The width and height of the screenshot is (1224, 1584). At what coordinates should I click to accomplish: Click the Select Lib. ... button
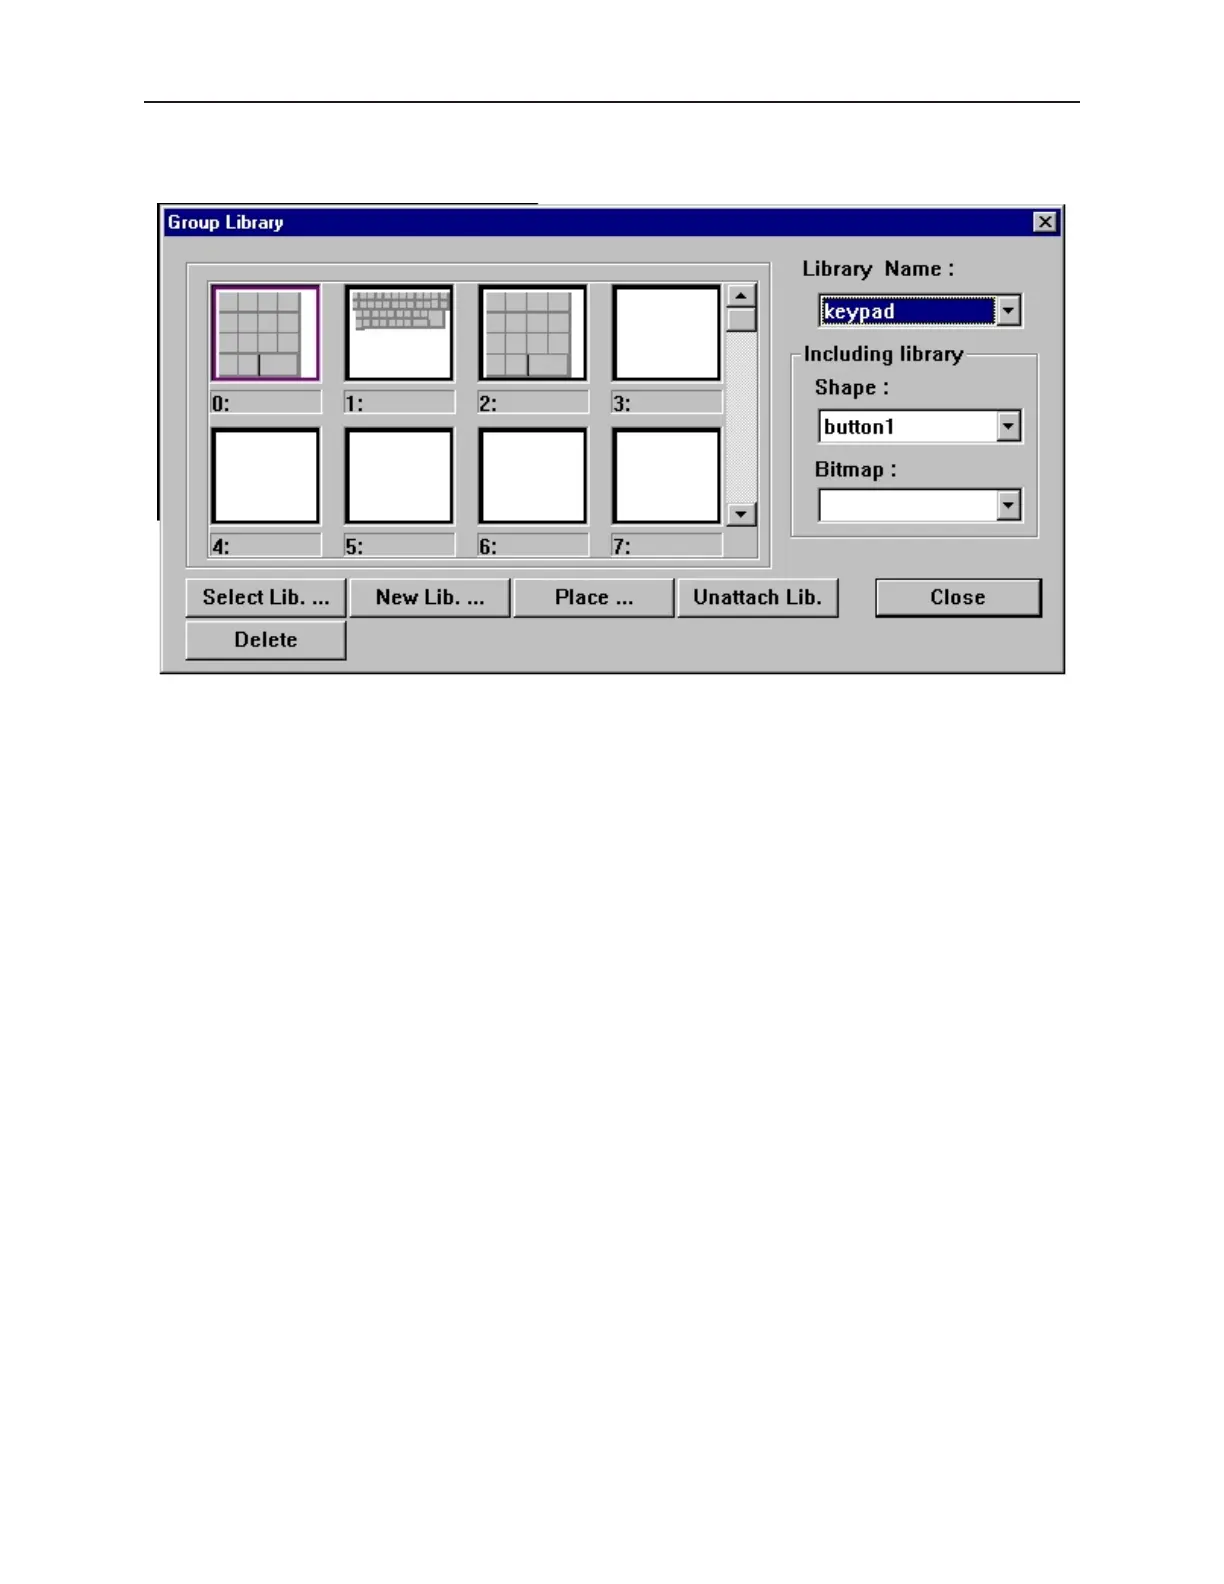pos(266,598)
